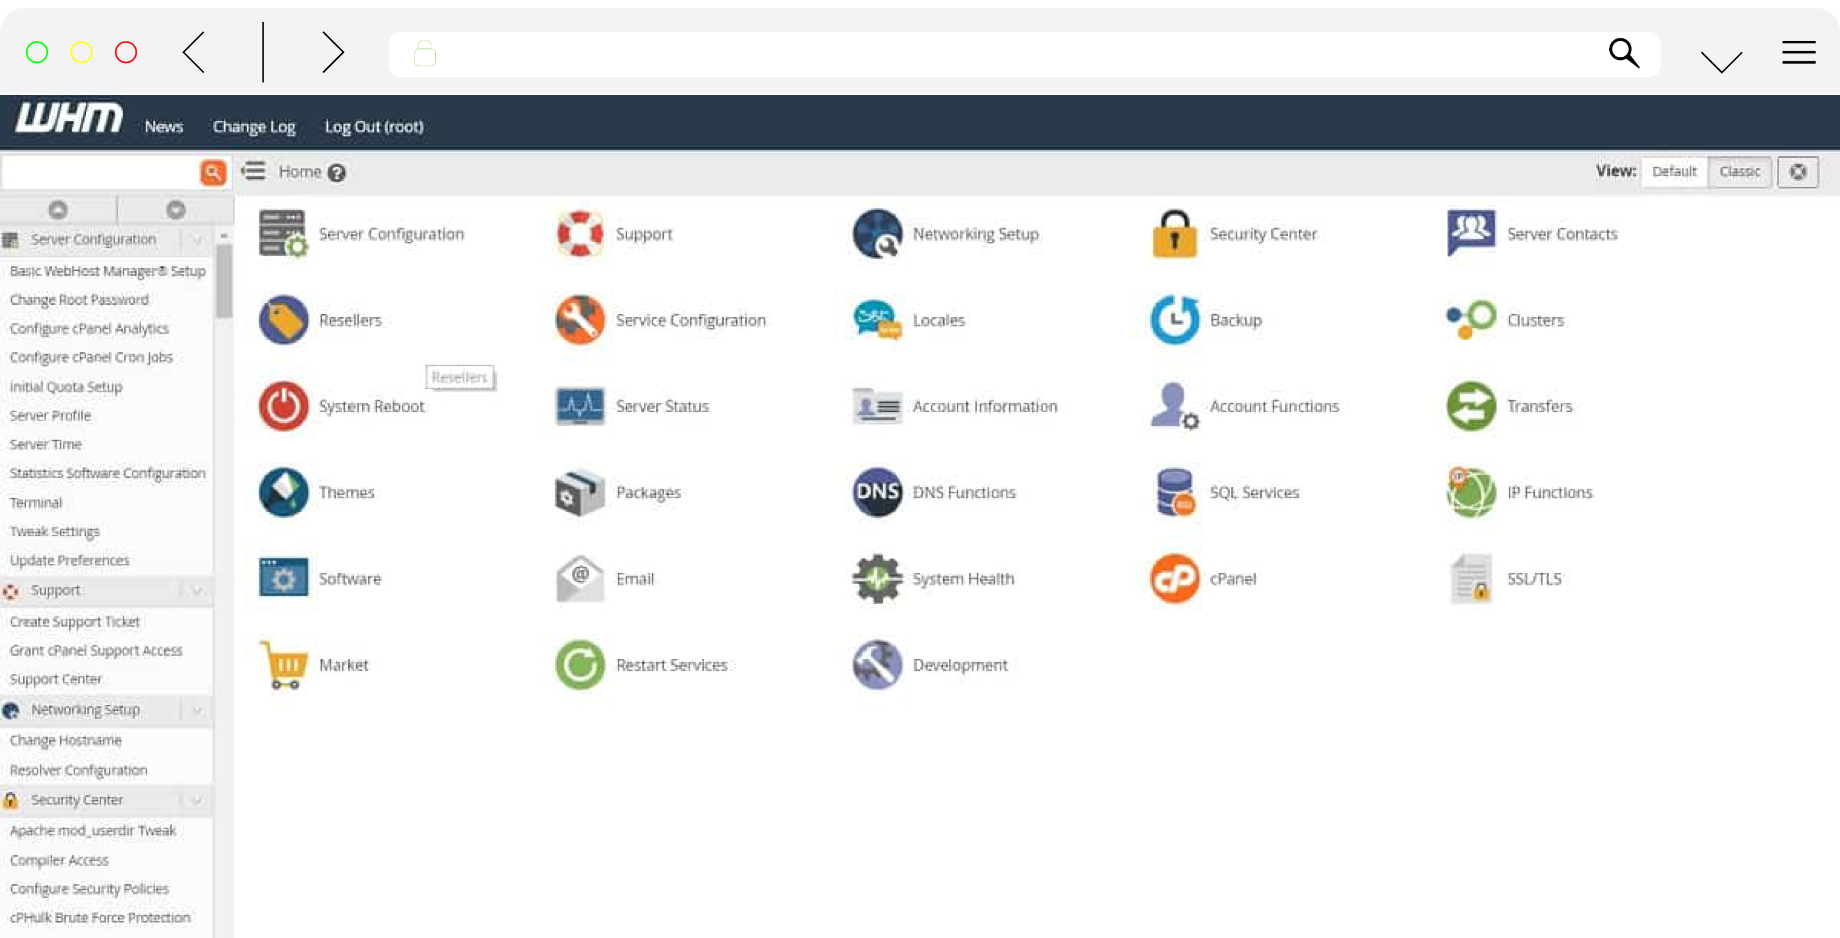Open the cPanel icon
This screenshot has height=938, width=1840.
(x=1174, y=578)
